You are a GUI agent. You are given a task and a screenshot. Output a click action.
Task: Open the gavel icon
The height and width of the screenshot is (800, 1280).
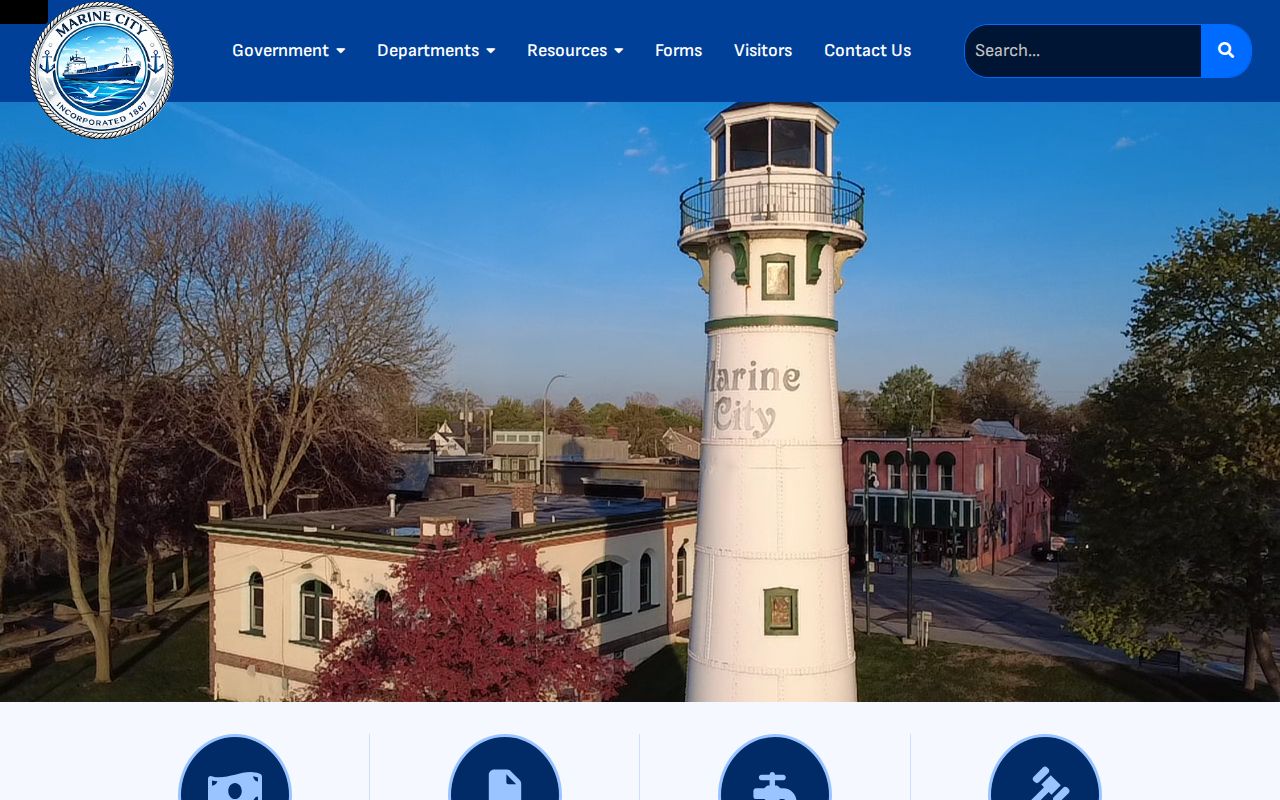1045,768
